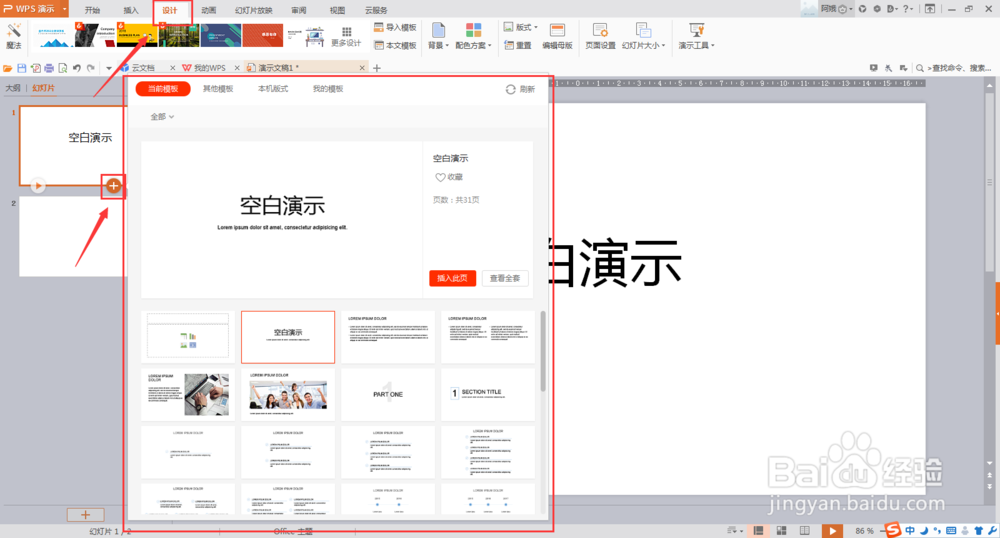This screenshot has height=538, width=1000.
Task: Select the 设计 ribbon tab
Action: pos(170,10)
